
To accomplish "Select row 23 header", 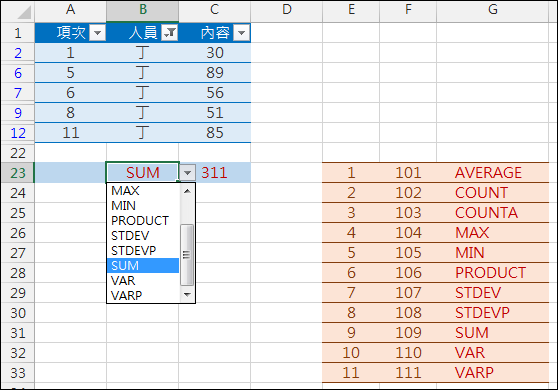I will 18,173.
